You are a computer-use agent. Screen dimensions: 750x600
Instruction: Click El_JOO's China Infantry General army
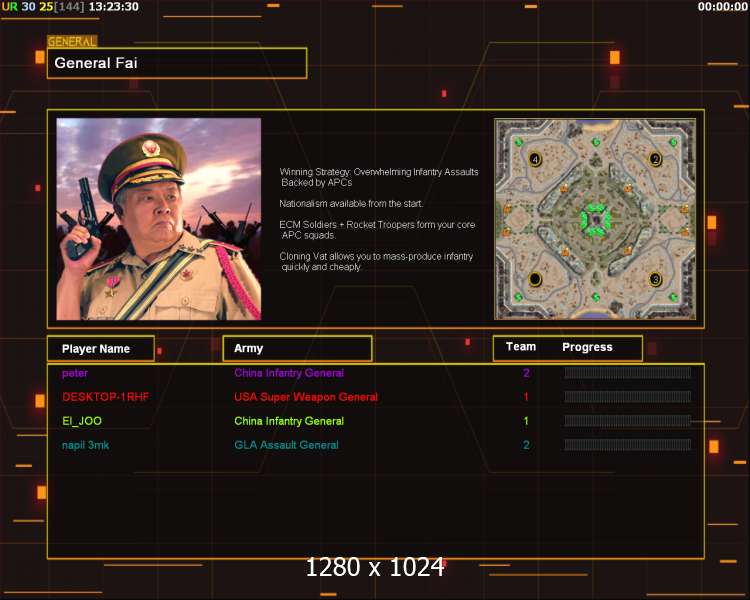[x=289, y=421]
